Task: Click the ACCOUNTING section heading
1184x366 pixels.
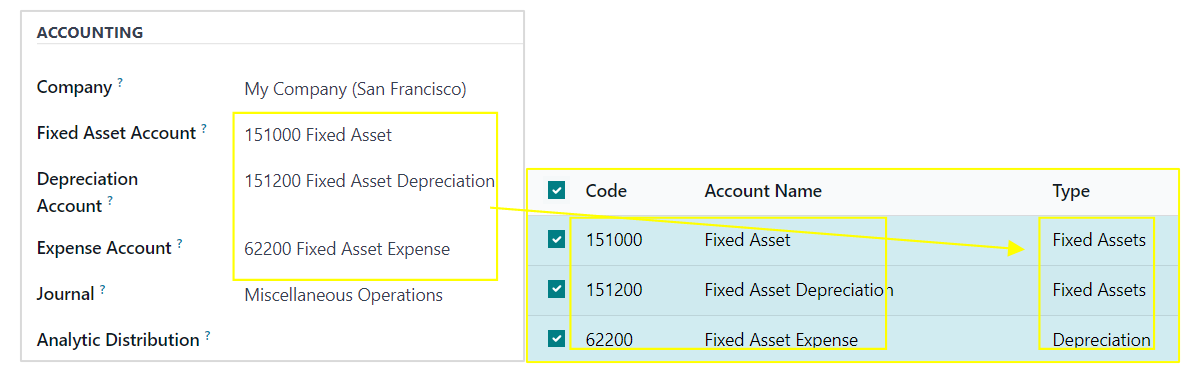Action: click(x=90, y=32)
